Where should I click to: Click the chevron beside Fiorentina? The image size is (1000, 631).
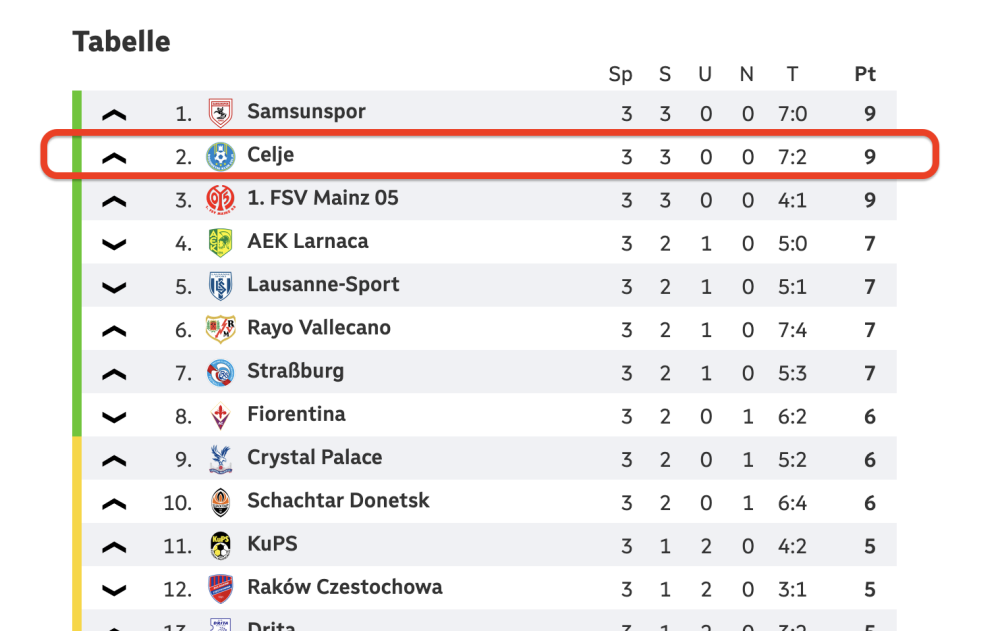115,417
